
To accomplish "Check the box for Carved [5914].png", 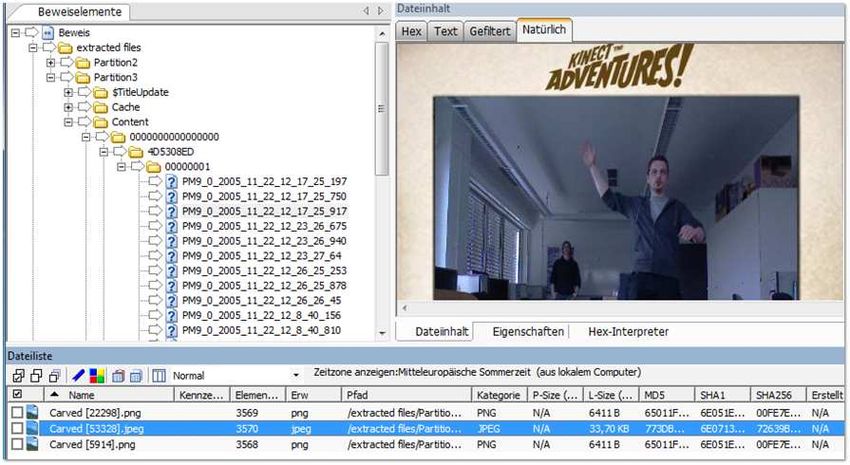I will (x=17, y=444).
